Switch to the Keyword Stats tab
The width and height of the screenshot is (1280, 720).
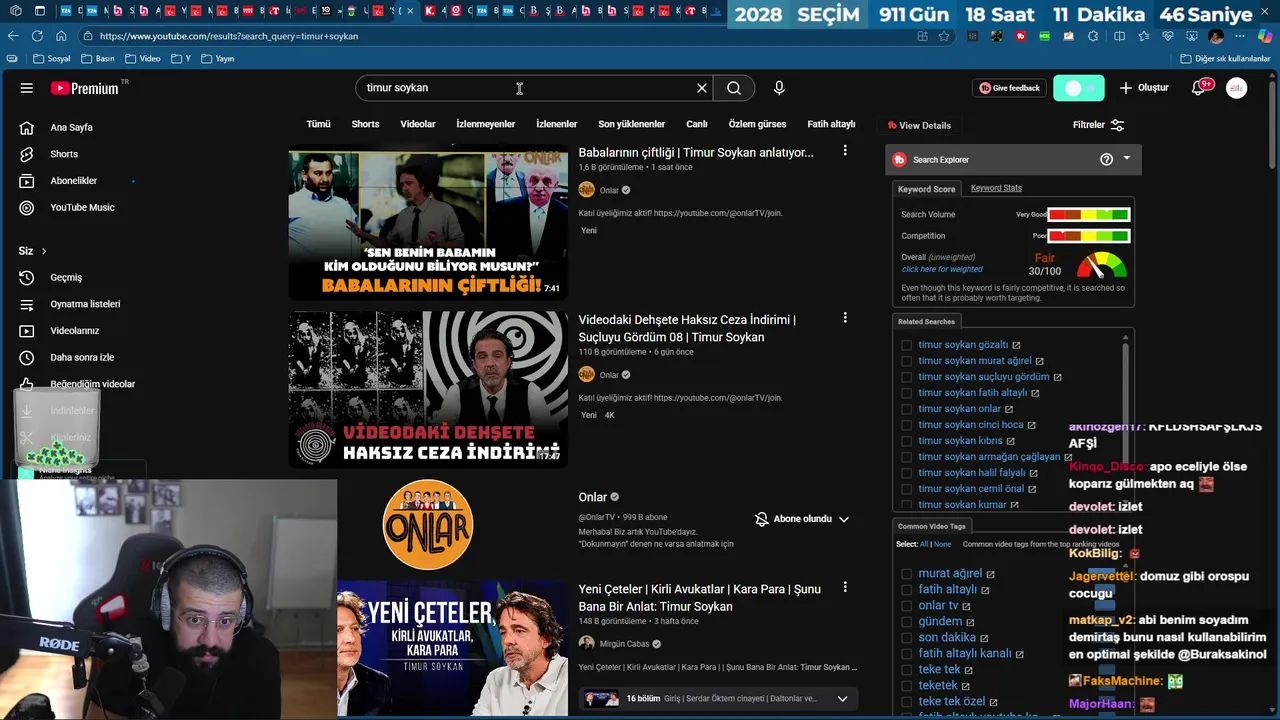[996, 188]
